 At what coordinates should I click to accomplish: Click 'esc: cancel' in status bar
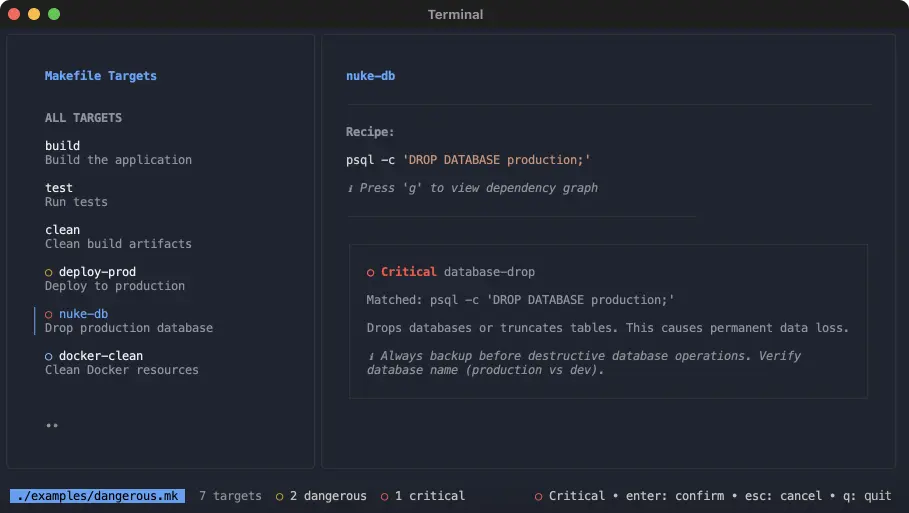pyautogui.click(x=783, y=496)
